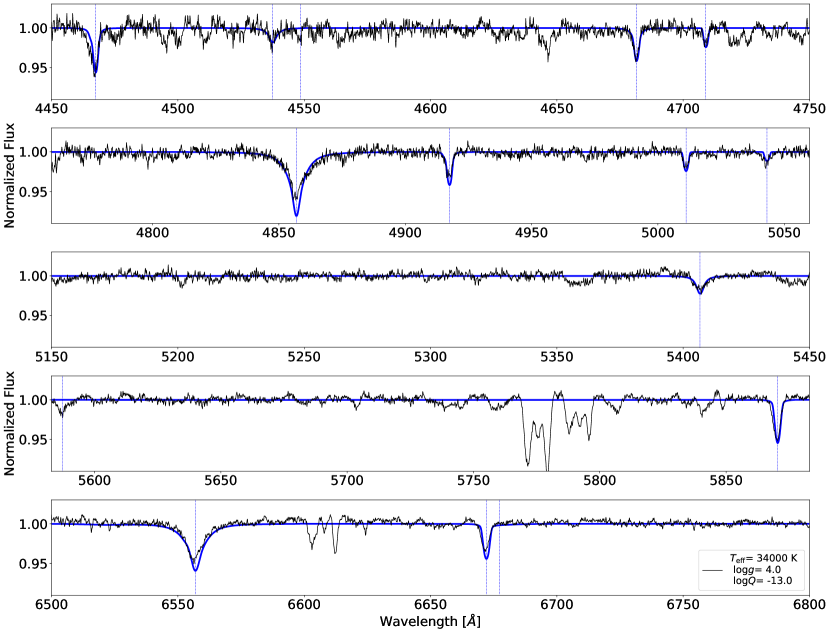Click the 5850 tick number

[726, 481]
